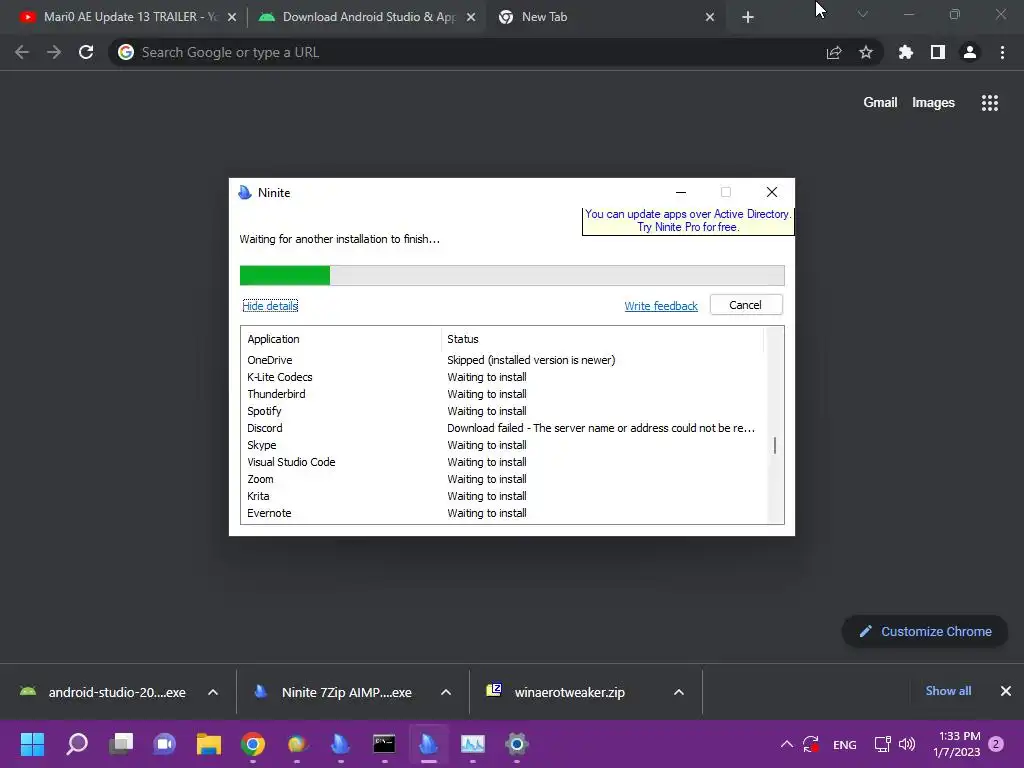Expand android-studio download options chevron
1024x768 pixels.
pyautogui.click(x=213, y=692)
